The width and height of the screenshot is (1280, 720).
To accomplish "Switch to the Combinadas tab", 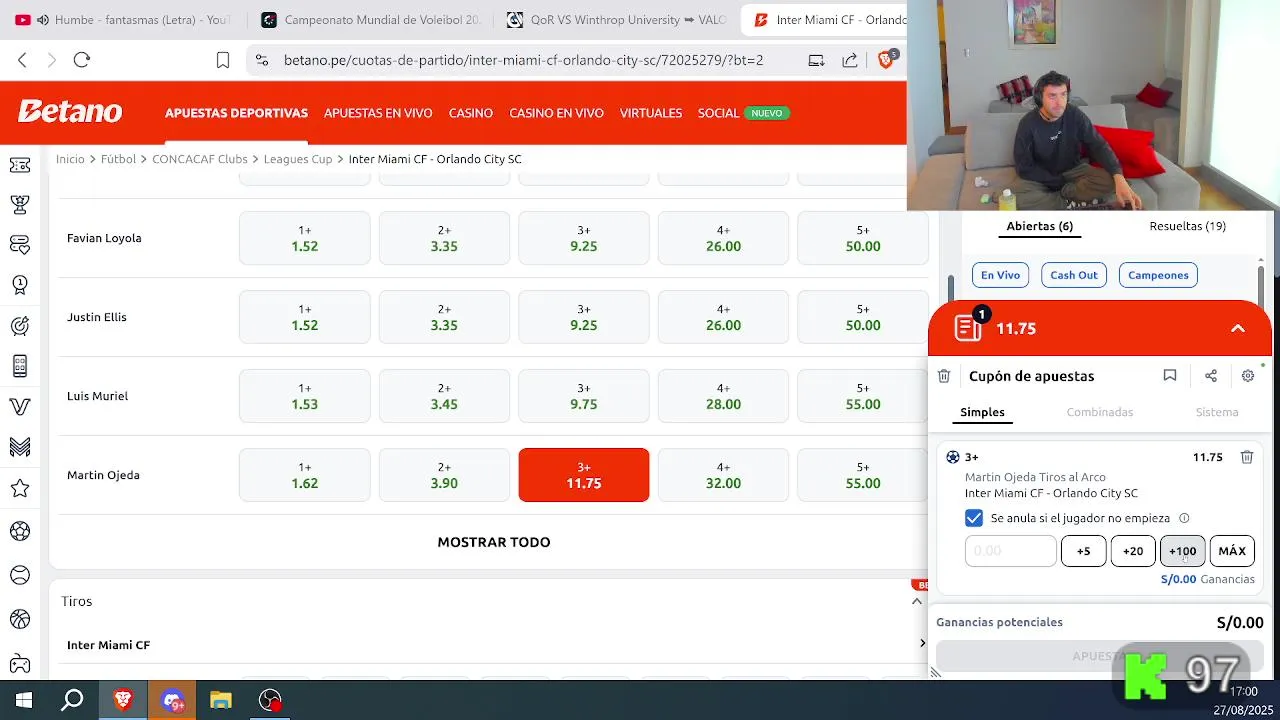I will click(x=1100, y=412).
